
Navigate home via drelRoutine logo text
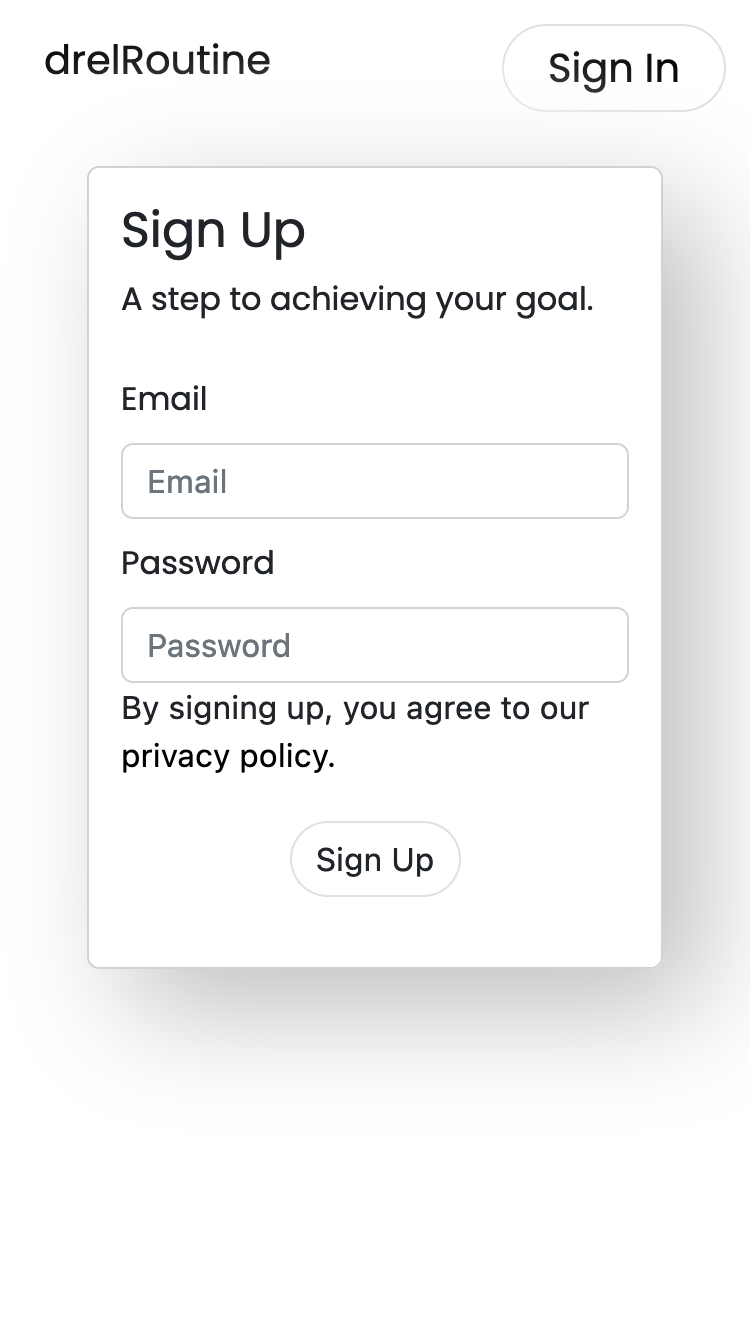pyautogui.click(x=157, y=60)
